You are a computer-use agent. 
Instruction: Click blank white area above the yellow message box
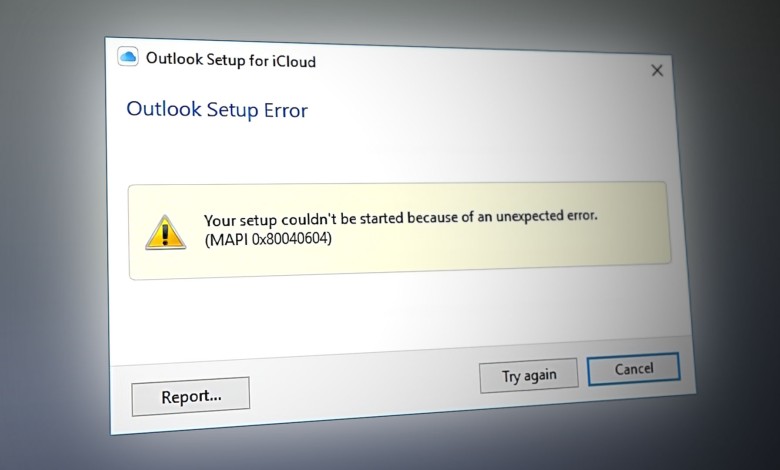400,150
